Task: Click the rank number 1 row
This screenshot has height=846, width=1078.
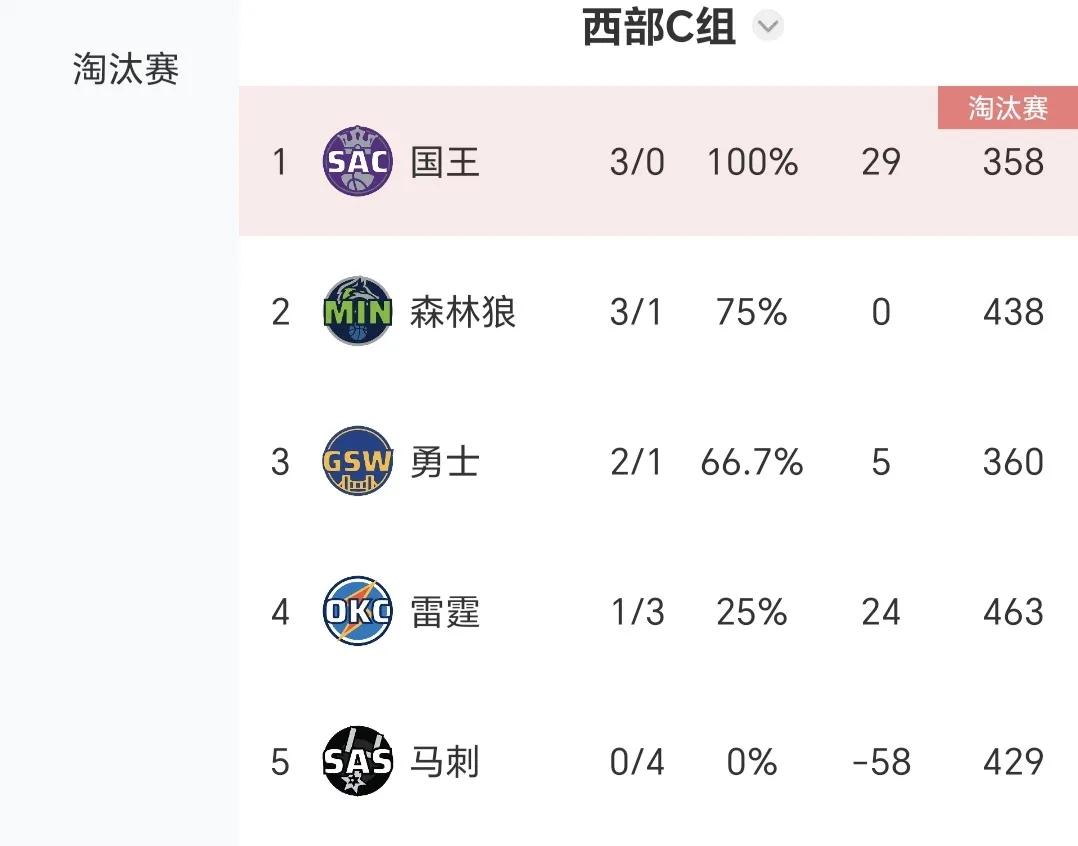Action: [x=658, y=161]
